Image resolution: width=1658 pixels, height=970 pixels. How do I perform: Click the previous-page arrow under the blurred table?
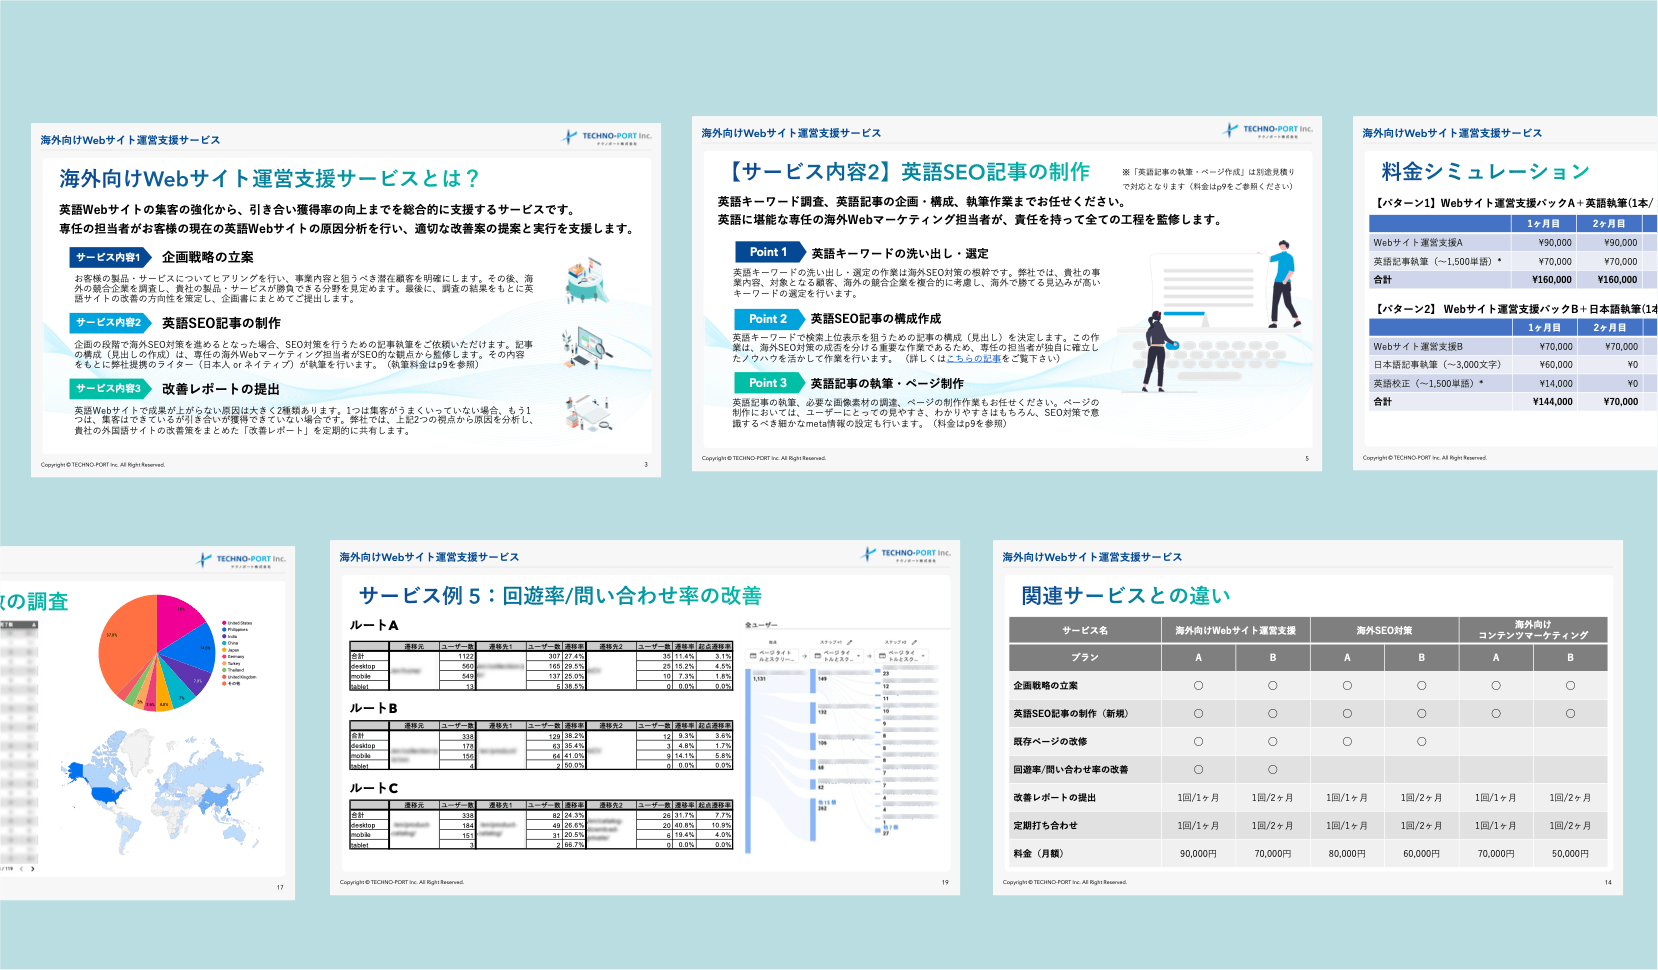[x=22, y=869]
